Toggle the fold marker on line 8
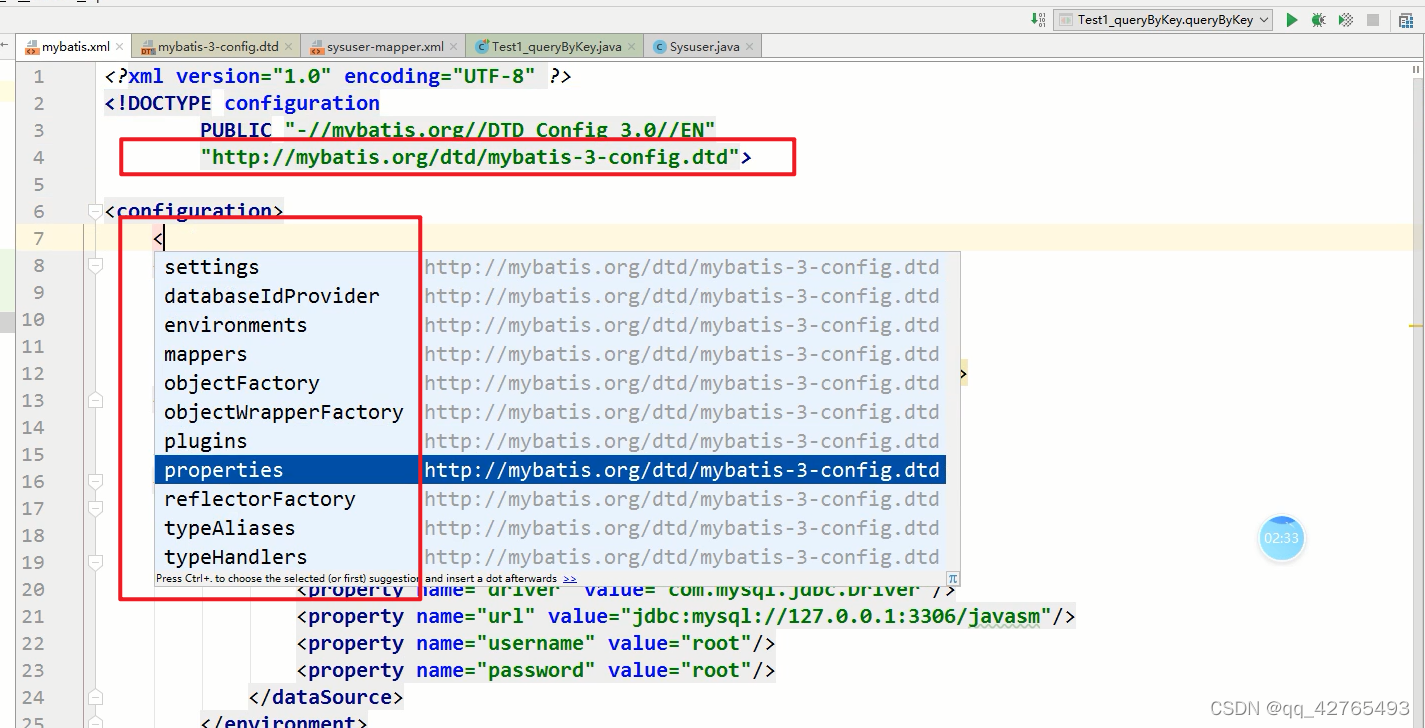Screen dimensions: 1425x728 [95, 265]
